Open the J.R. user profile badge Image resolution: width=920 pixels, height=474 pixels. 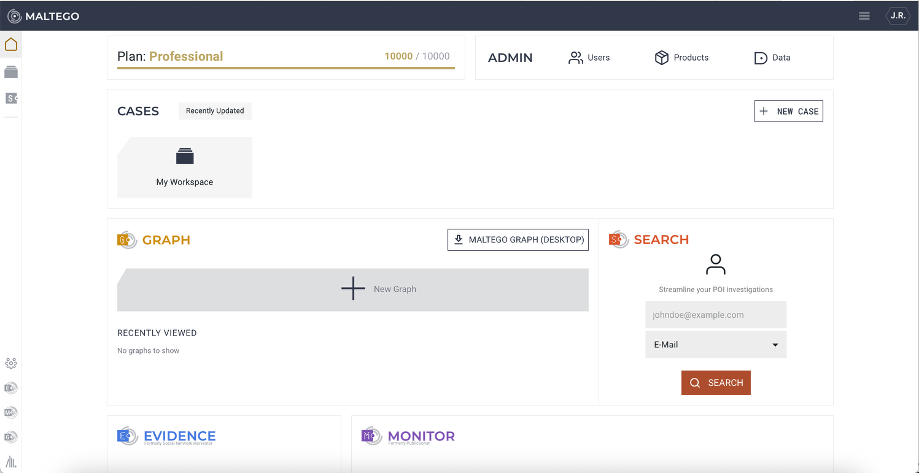click(x=897, y=16)
